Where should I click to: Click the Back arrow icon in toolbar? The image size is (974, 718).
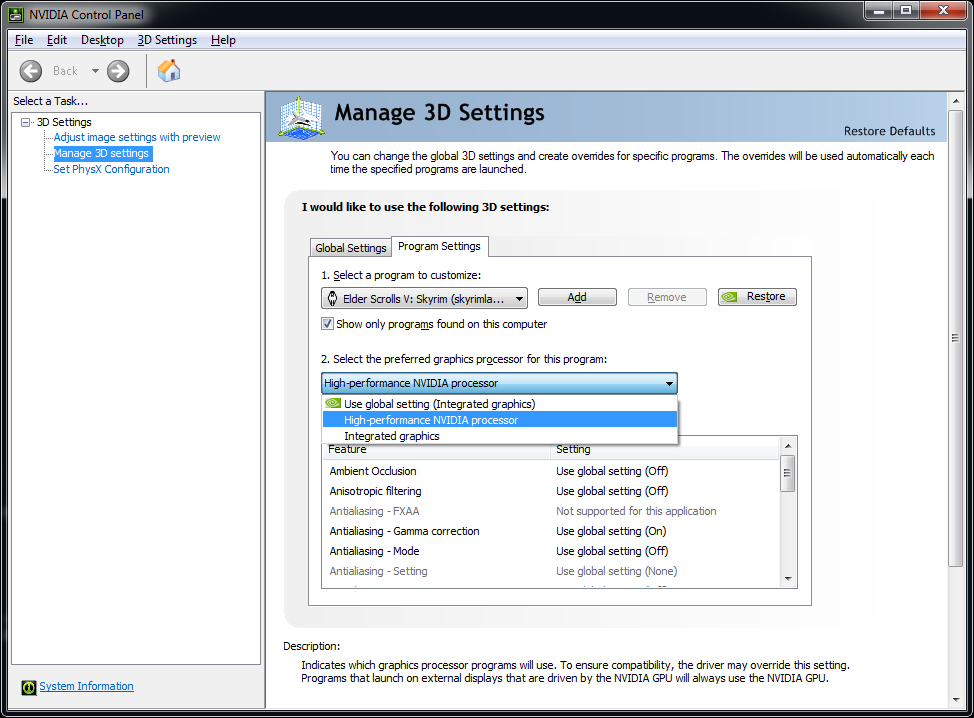click(30, 71)
